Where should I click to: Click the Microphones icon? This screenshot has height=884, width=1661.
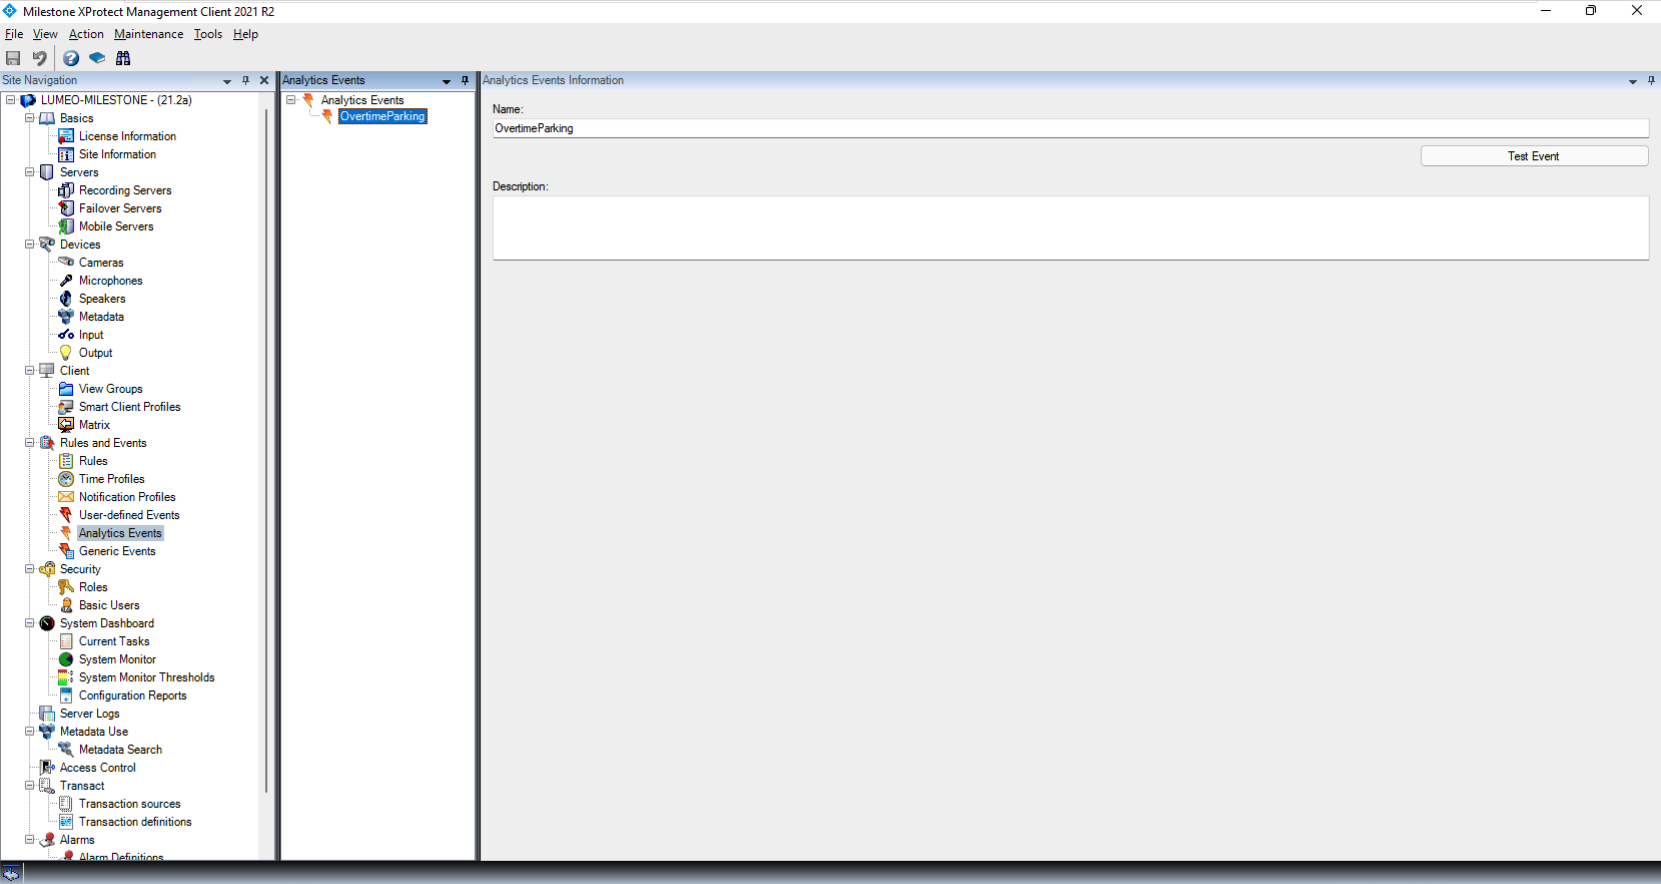[x=66, y=280]
